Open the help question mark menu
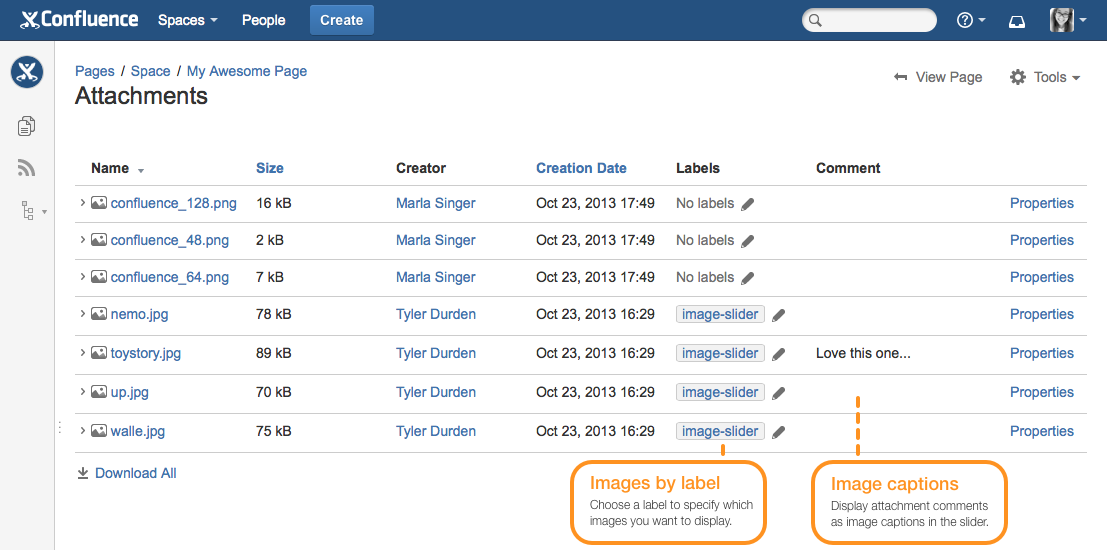 971,20
